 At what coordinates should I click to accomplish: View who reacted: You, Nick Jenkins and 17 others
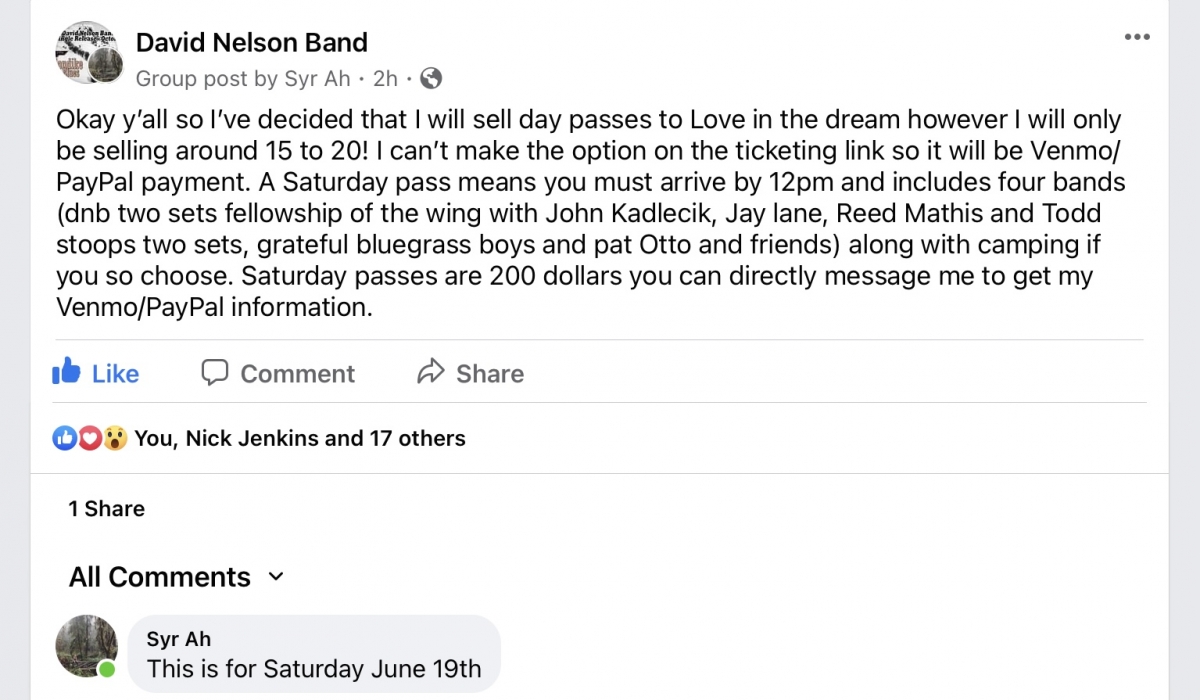[x=300, y=438]
